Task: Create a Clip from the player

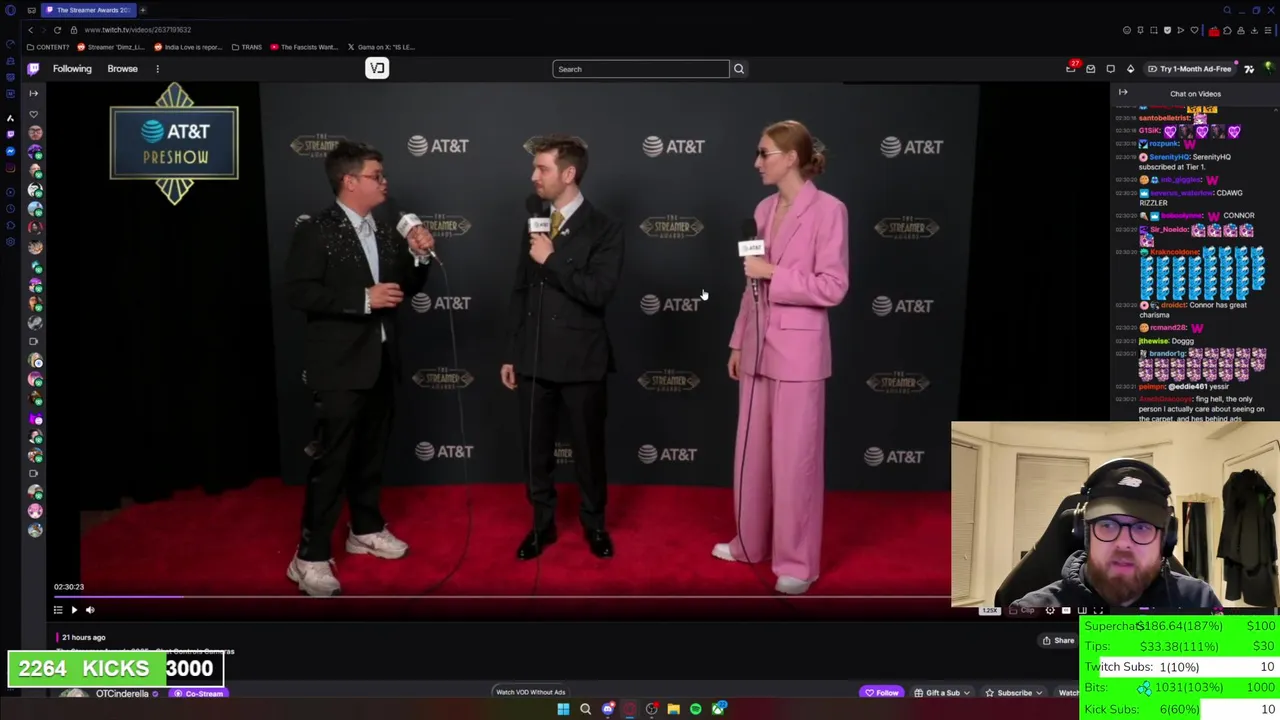Action: (x=1021, y=610)
